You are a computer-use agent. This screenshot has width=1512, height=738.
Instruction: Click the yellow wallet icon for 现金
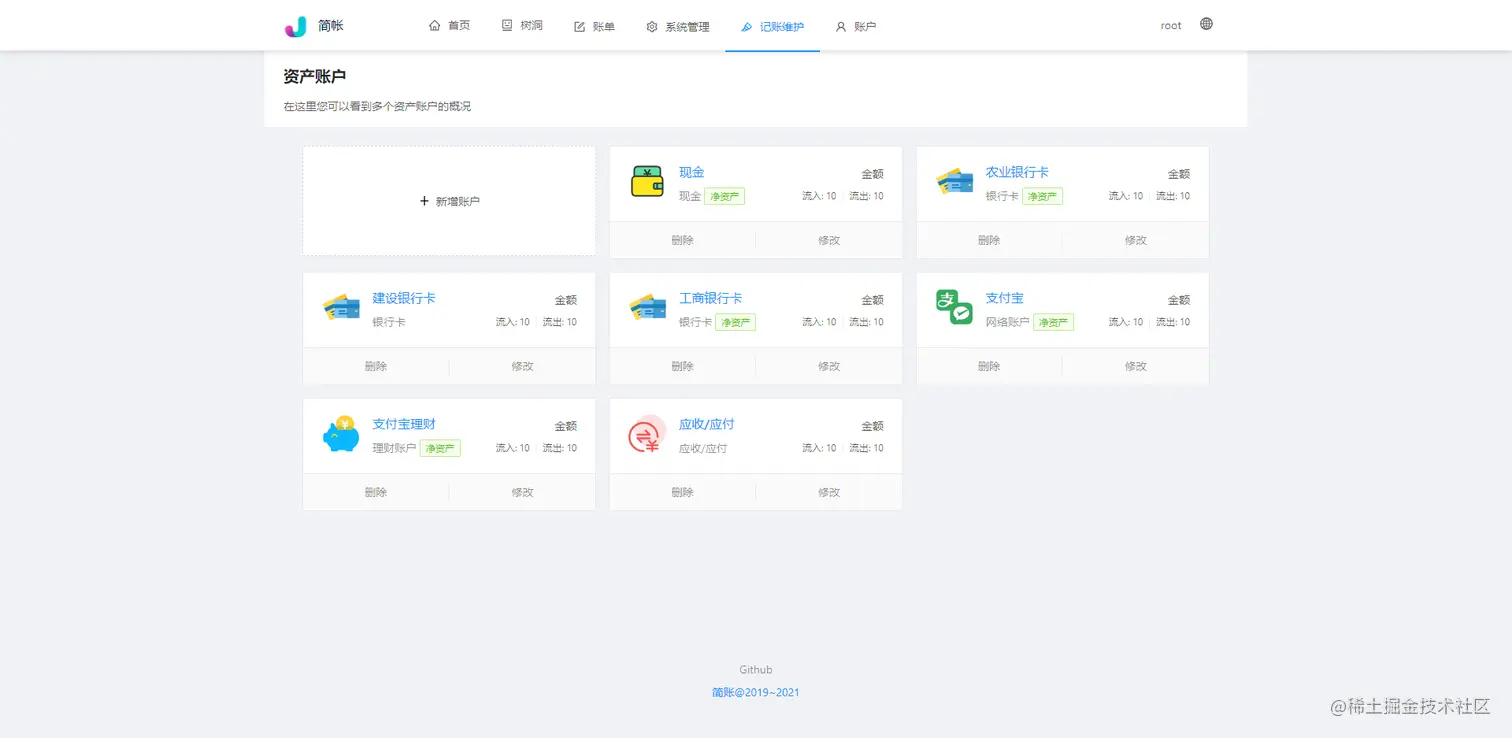(x=647, y=181)
